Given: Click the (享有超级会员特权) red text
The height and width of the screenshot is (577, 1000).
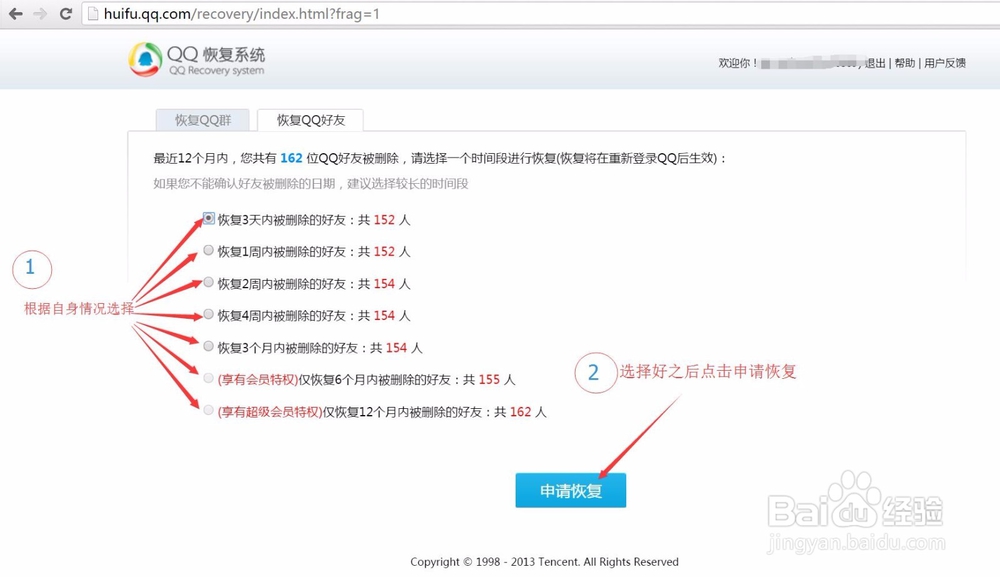Looking at the screenshot, I should pyautogui.click(x=270, y=413).
